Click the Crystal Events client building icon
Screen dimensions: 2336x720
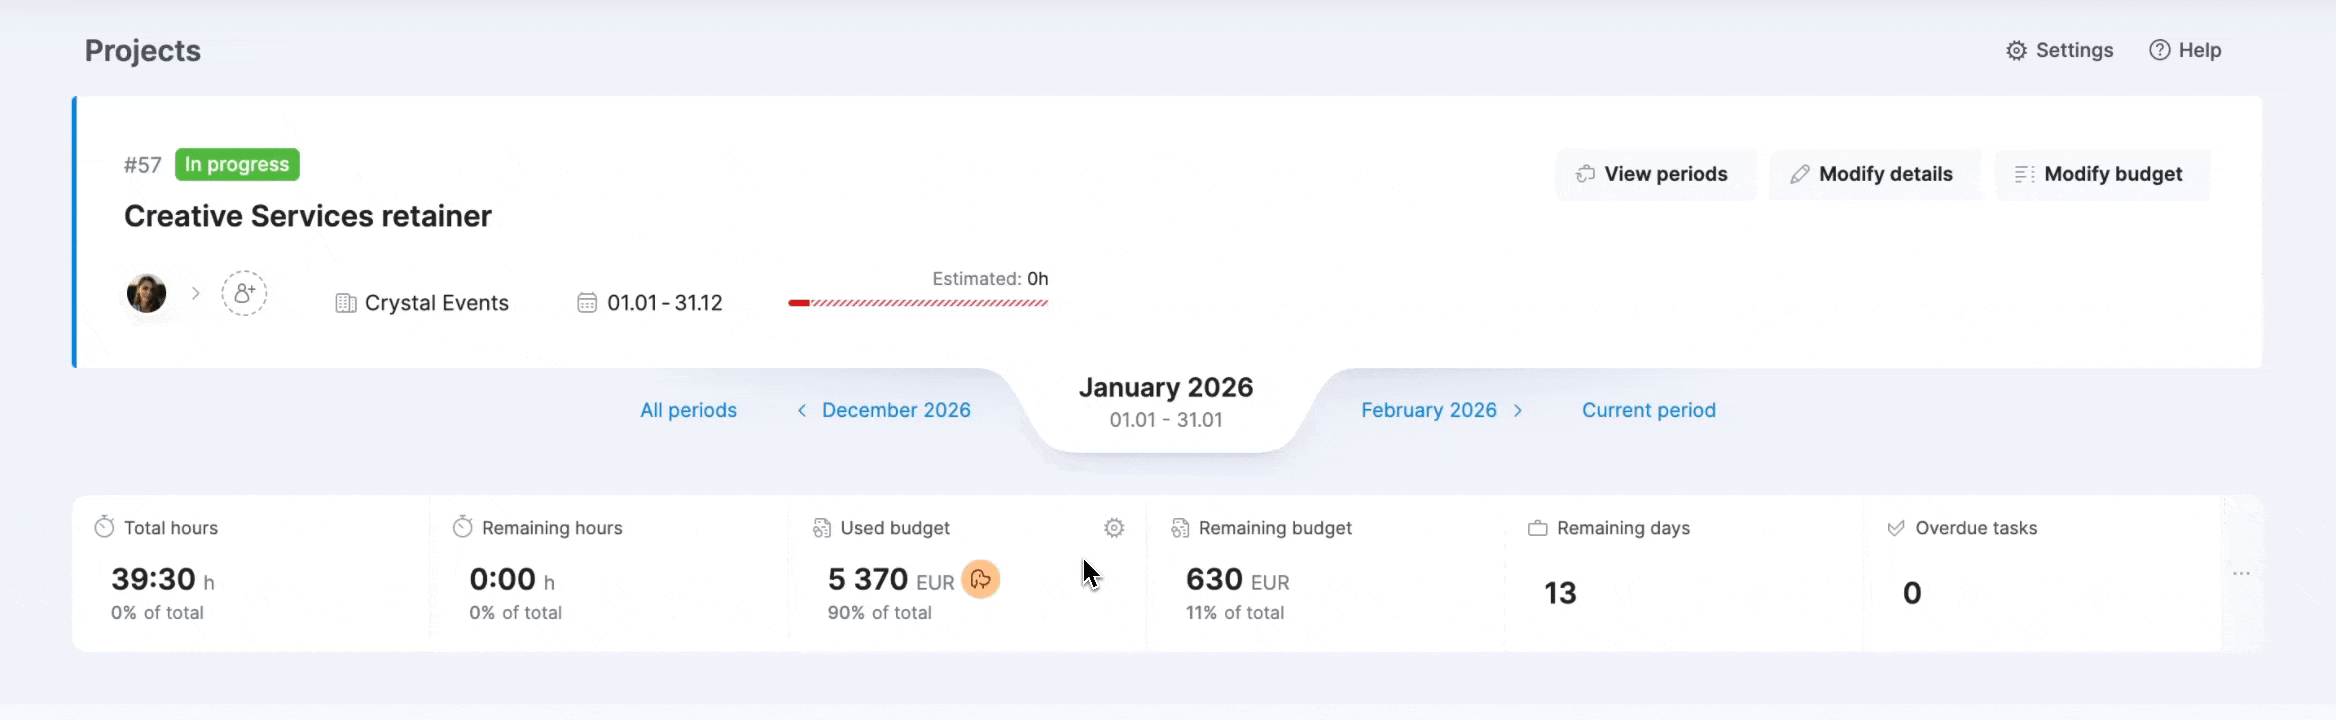[346, 303]
